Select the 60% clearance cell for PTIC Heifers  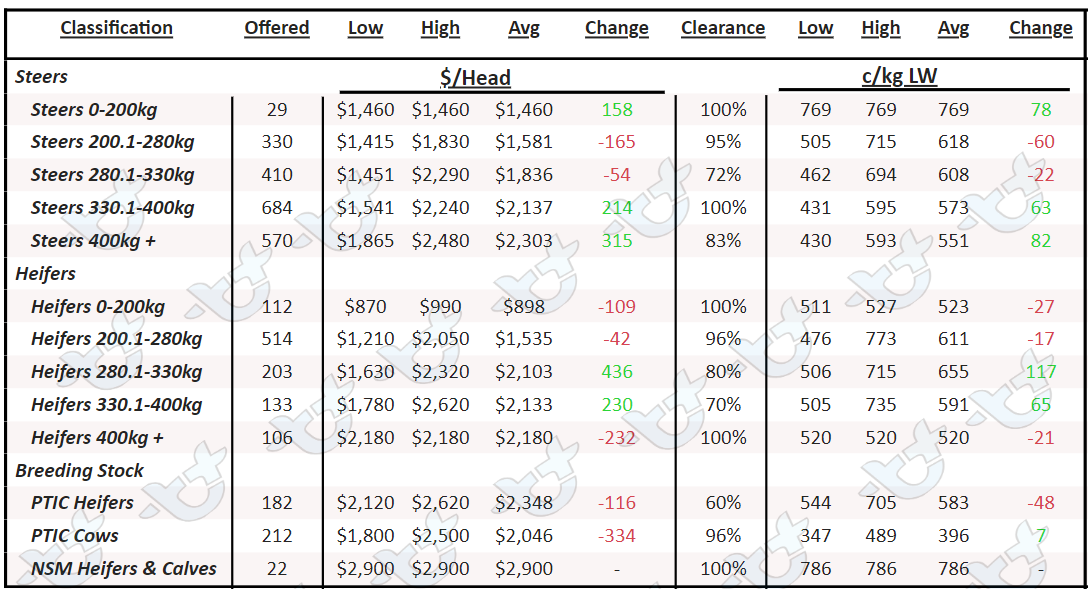[x=723, y=503]
